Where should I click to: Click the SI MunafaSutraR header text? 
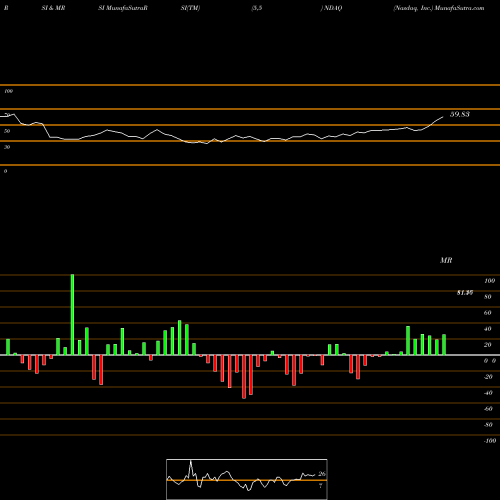(x=123, y=8)
